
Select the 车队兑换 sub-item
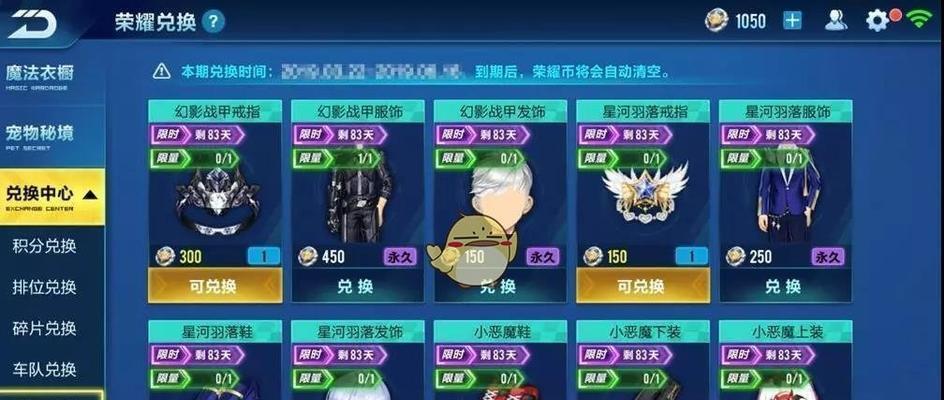click(45, 369)
